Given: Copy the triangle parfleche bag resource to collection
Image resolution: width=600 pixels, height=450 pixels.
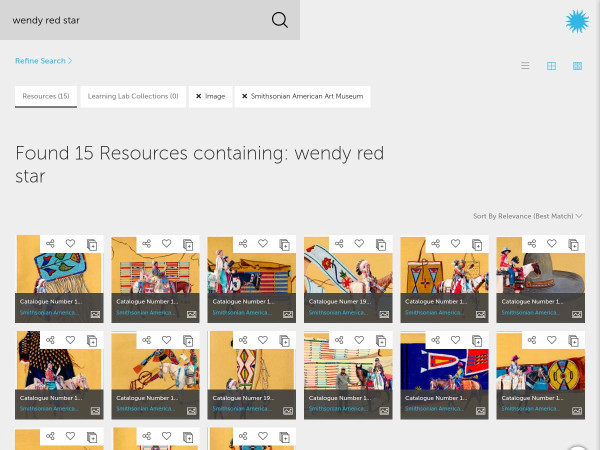Looking at the screenshot, I should 477,244.
